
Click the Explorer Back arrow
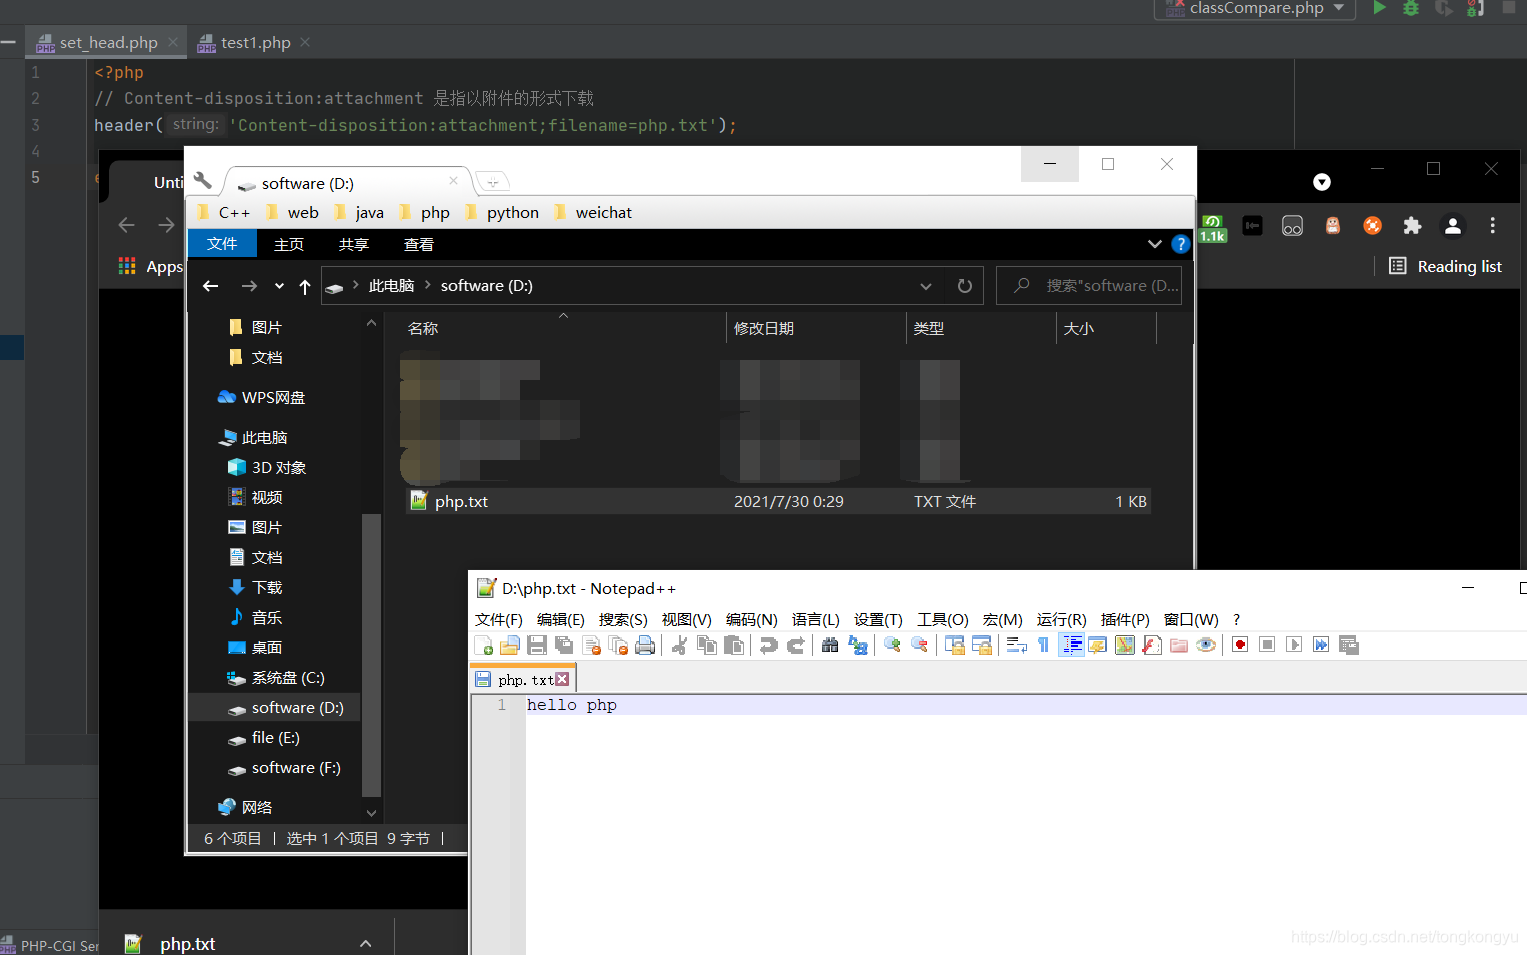[210, 286]
